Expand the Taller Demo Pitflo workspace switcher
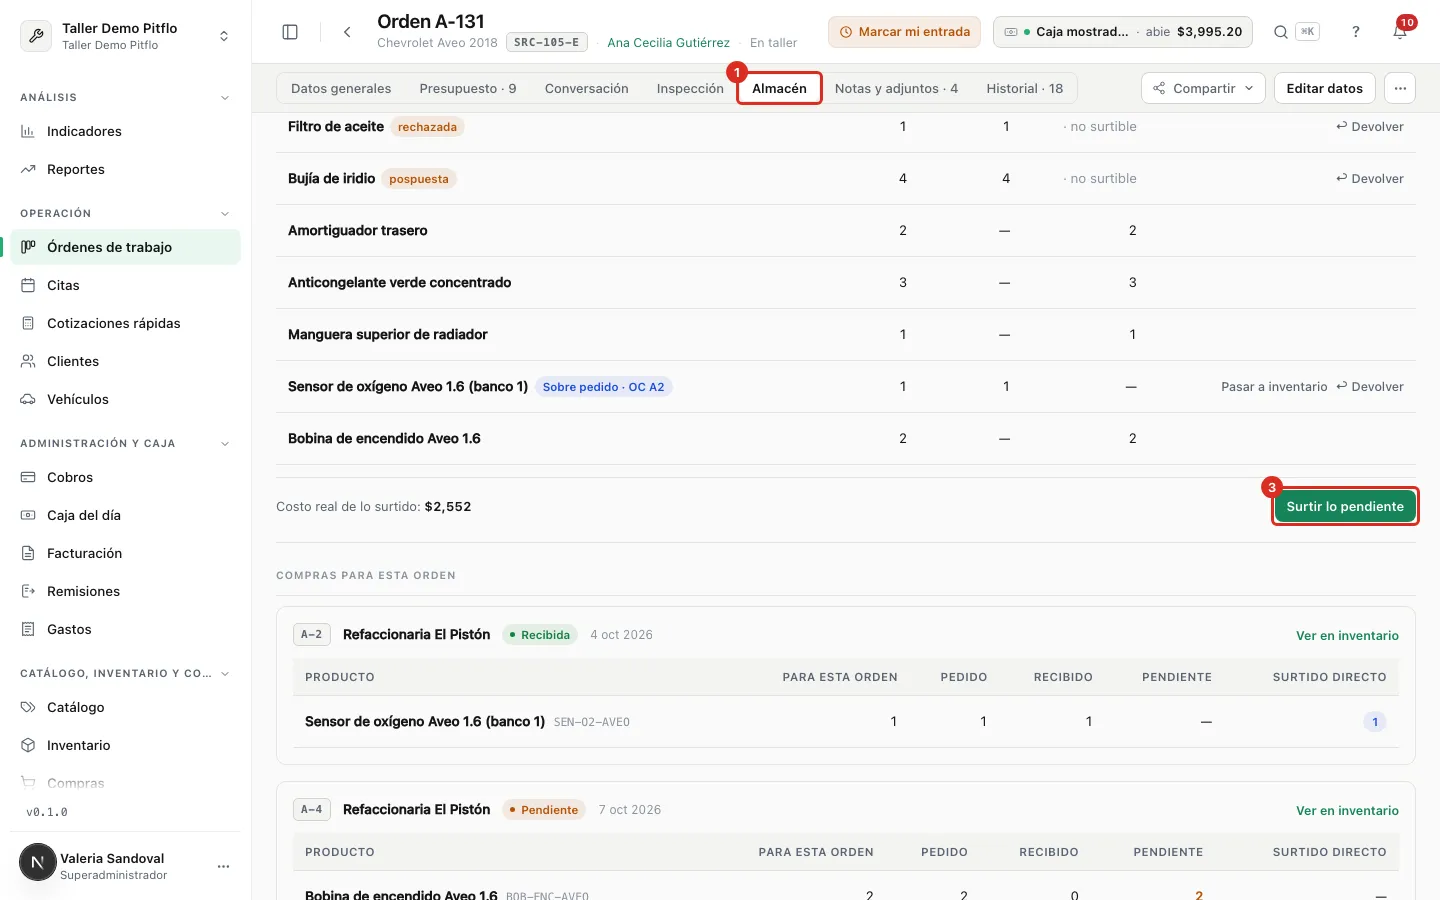This screenshot has height=900, width=1440. coord(126,36)
